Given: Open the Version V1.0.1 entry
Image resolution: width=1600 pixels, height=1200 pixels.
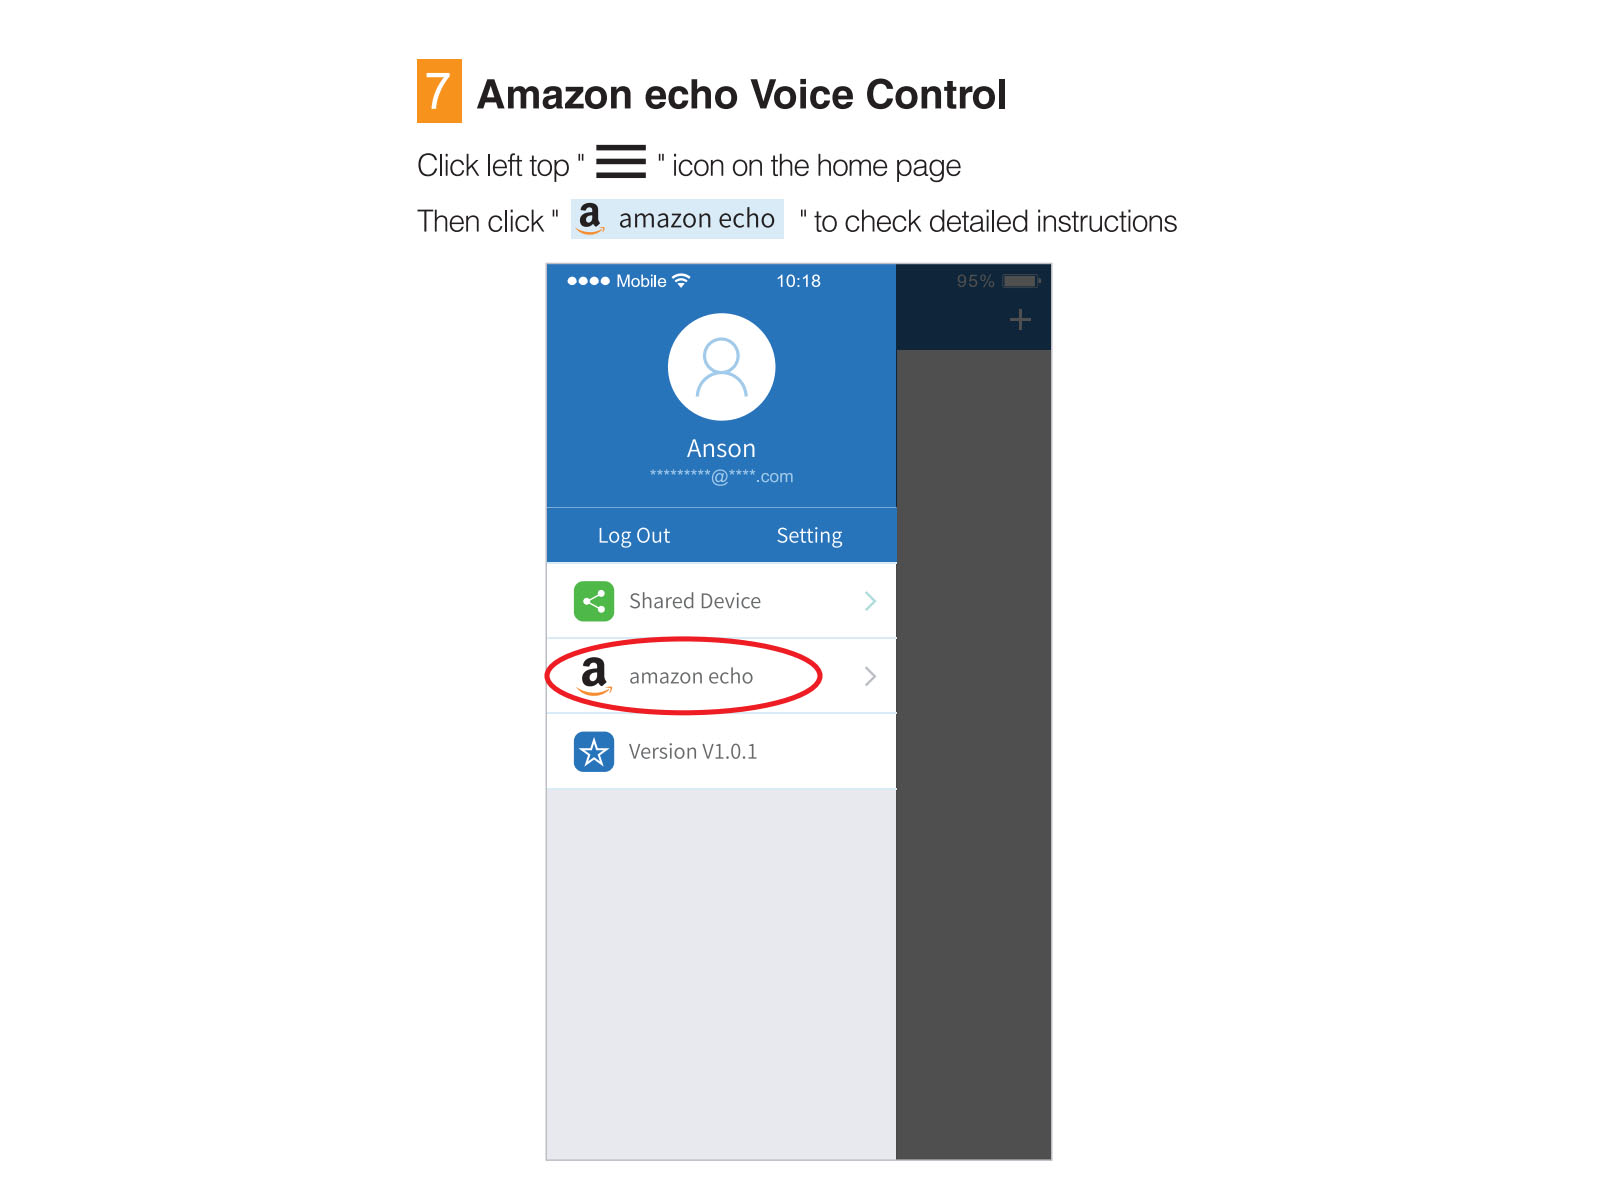Looking at the screenshot, I should pyautogui.click(x=721, y=751).
